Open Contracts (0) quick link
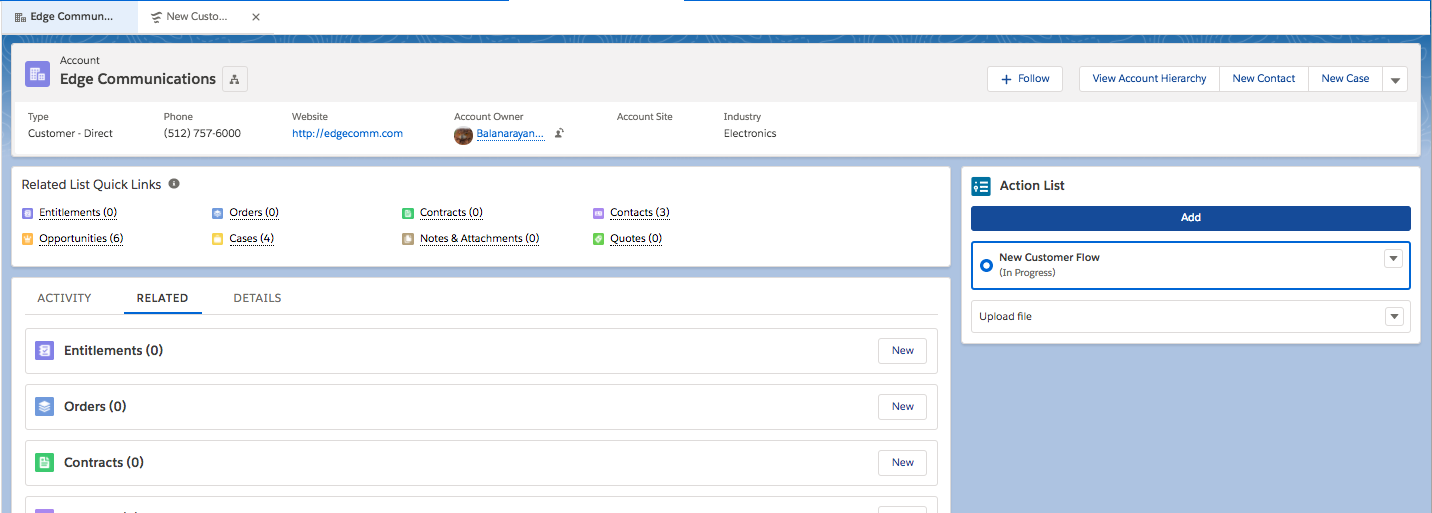This screenshot has width=1432, height=513. coord(451,213)
